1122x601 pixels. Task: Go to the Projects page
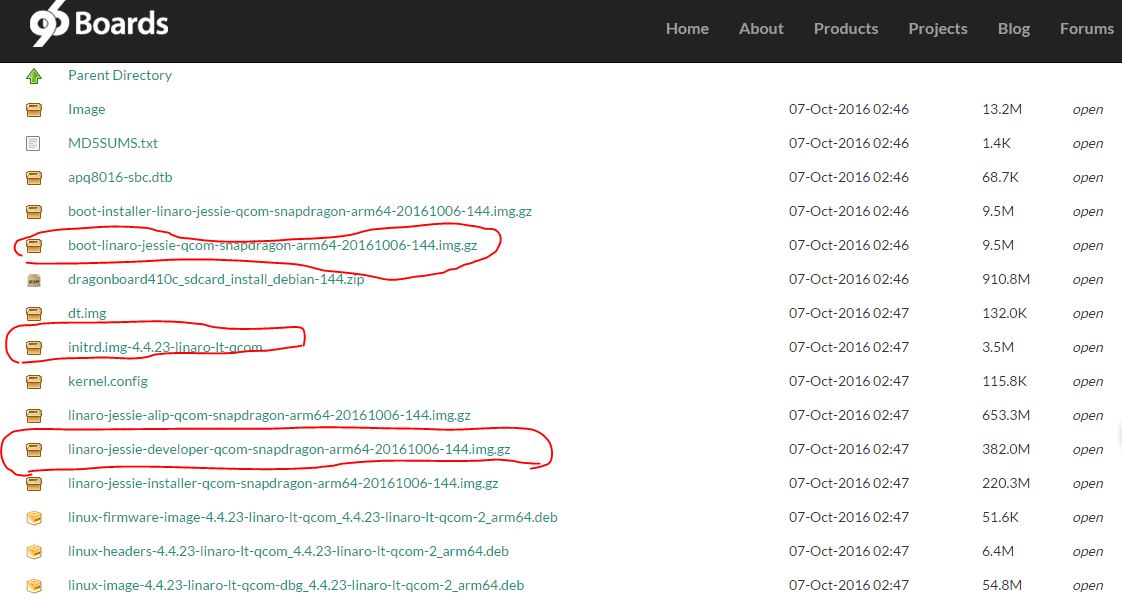937,29
